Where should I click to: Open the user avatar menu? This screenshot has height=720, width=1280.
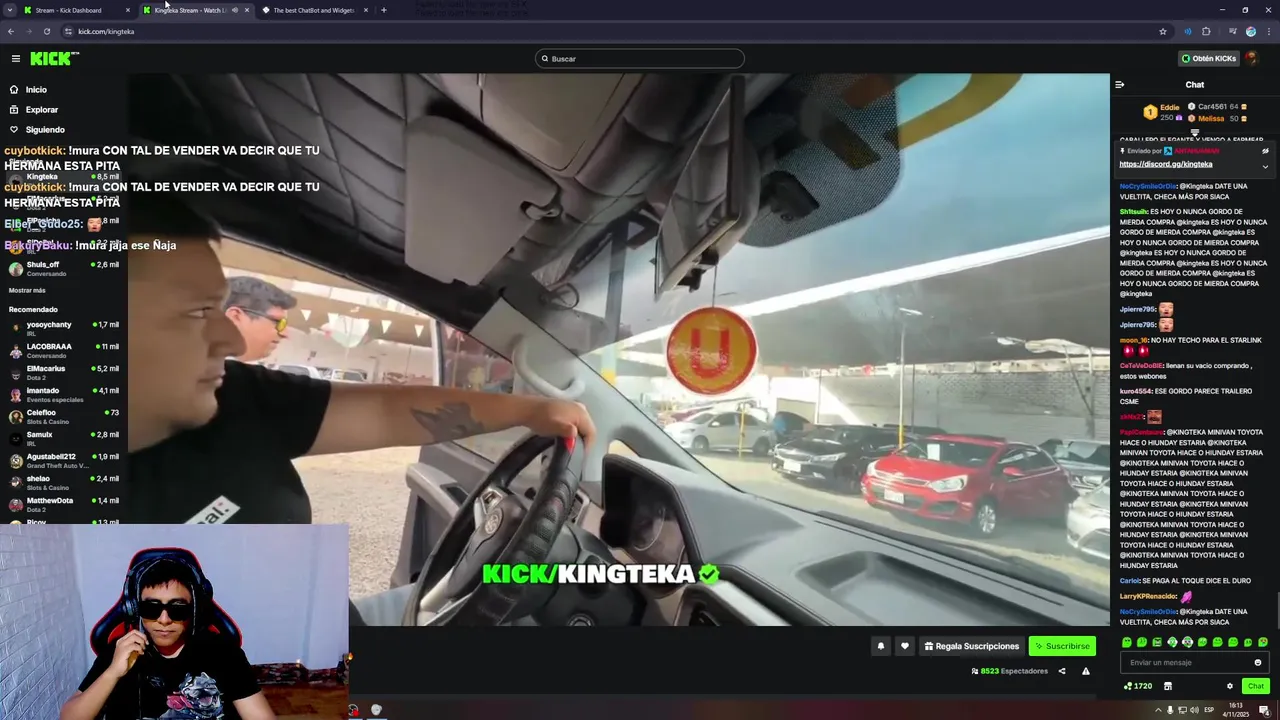(1252, 59)
